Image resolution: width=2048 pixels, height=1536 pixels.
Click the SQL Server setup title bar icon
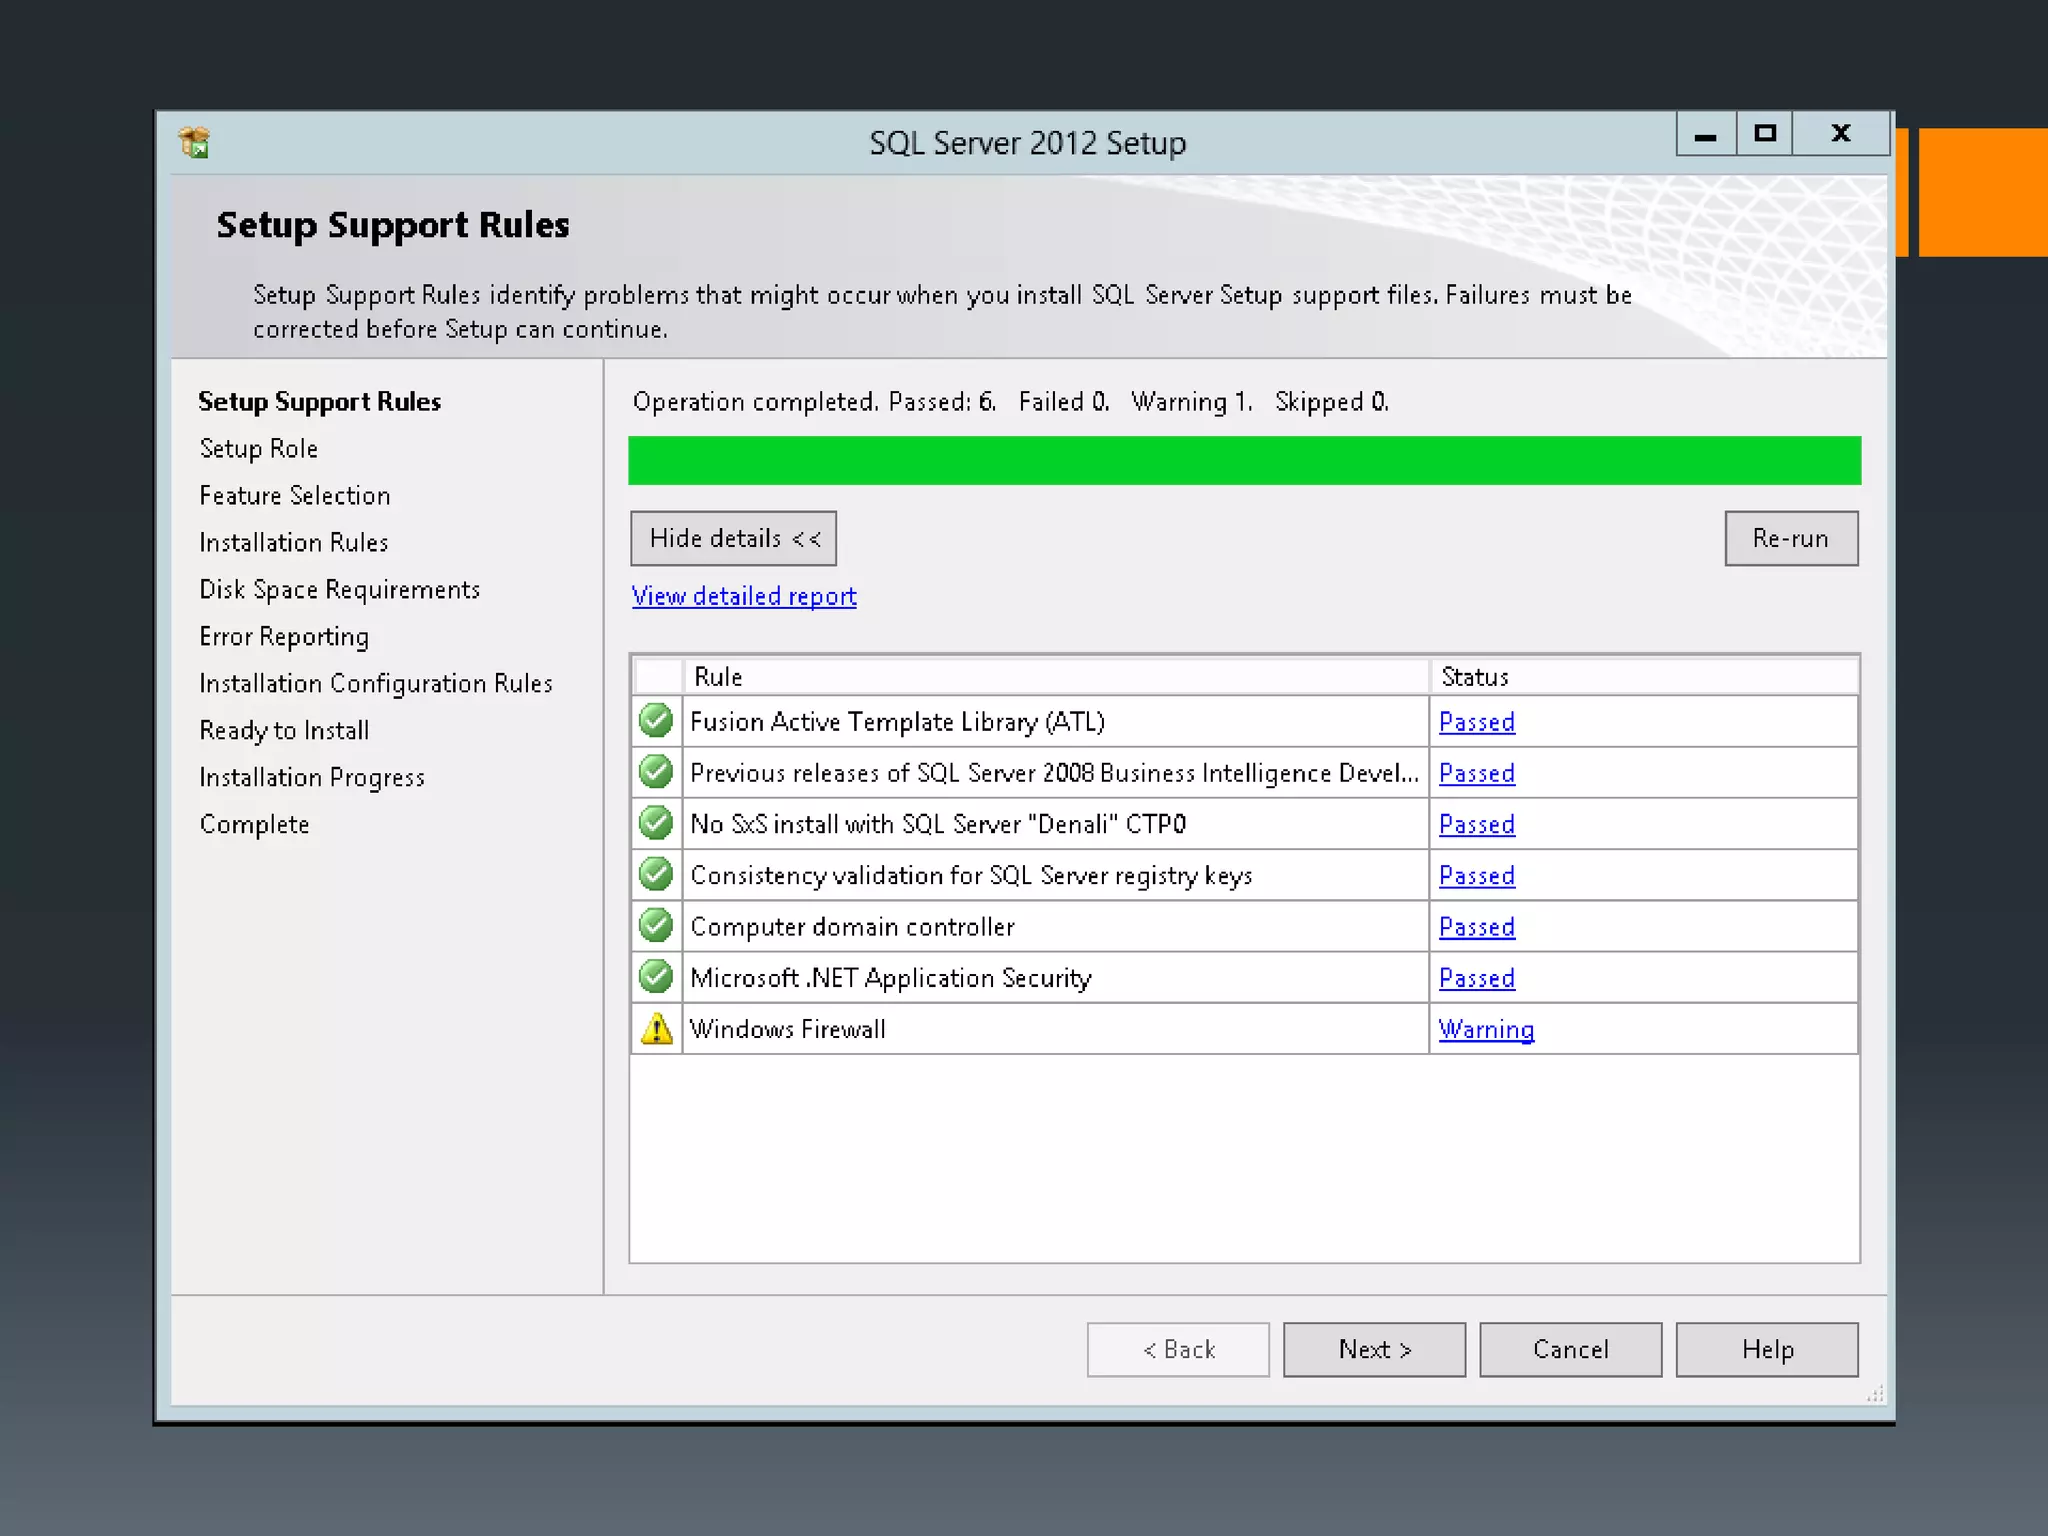coord(194,143)
